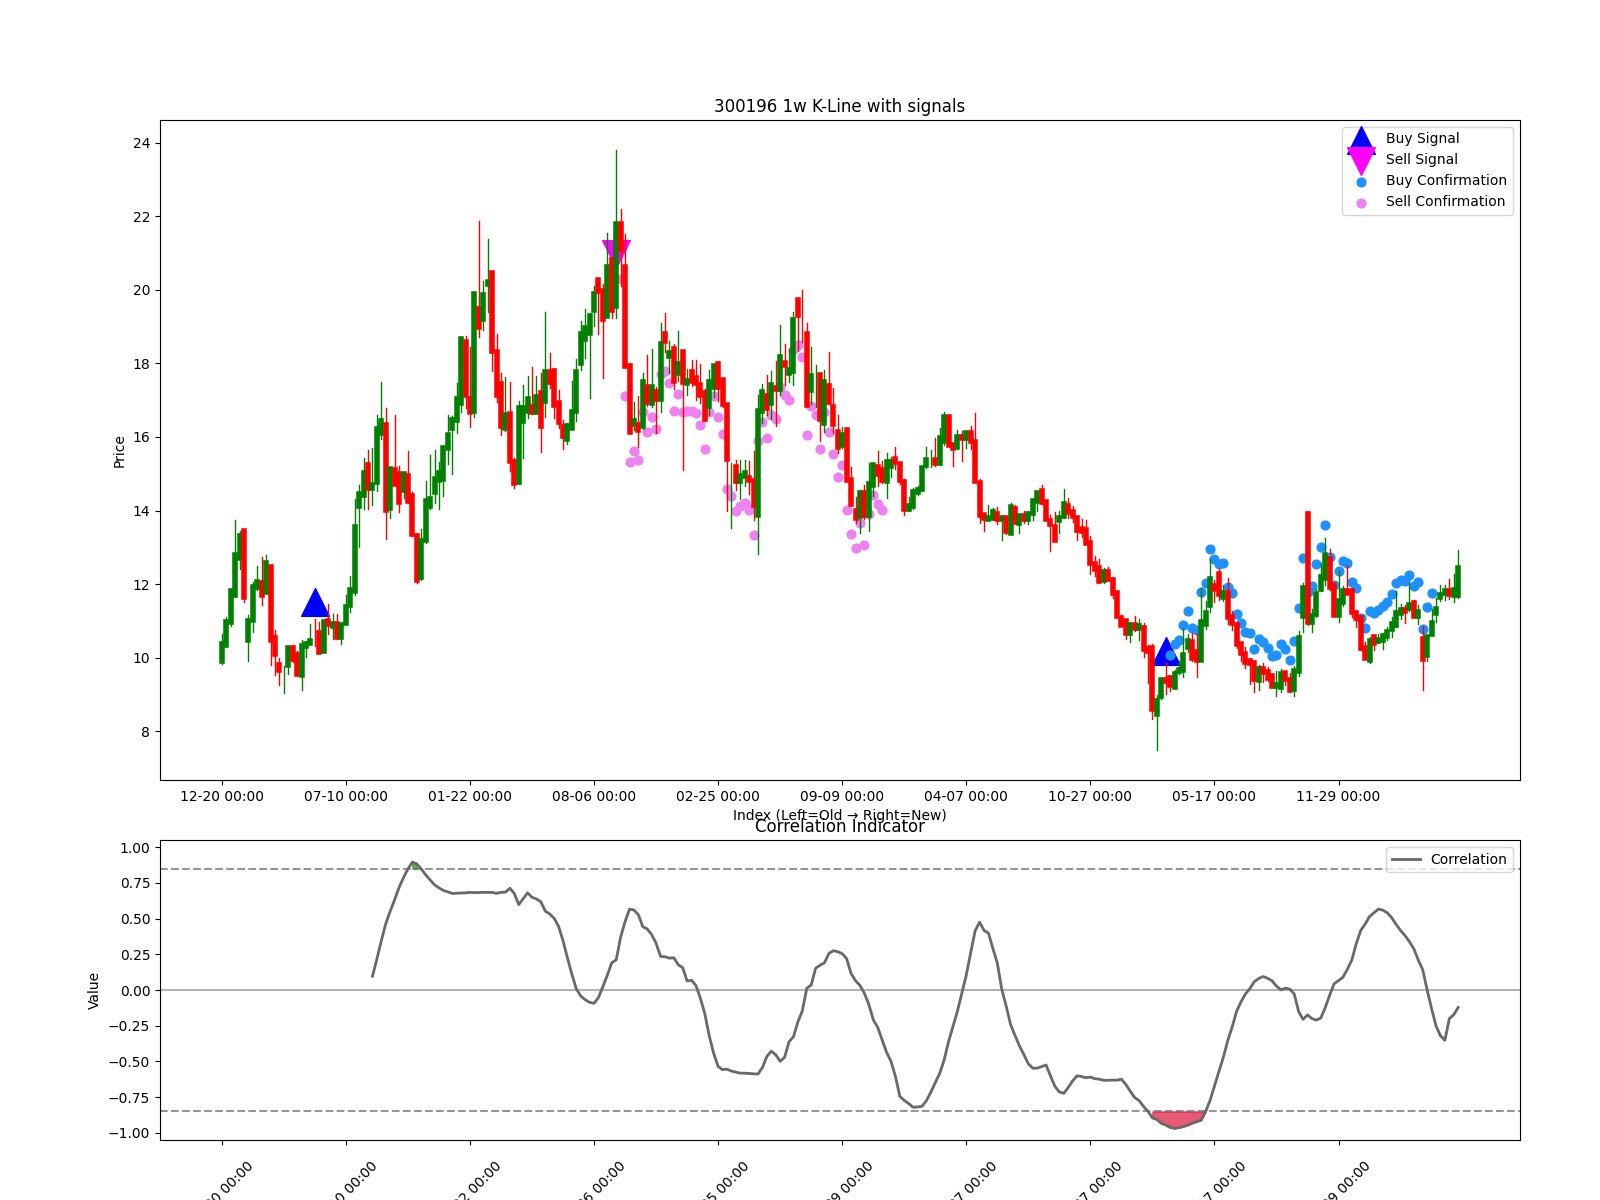This screenshot has width=1600, height=1200.
Task: Click the 'Value' y-axis label
Action: tap(94, 991)
